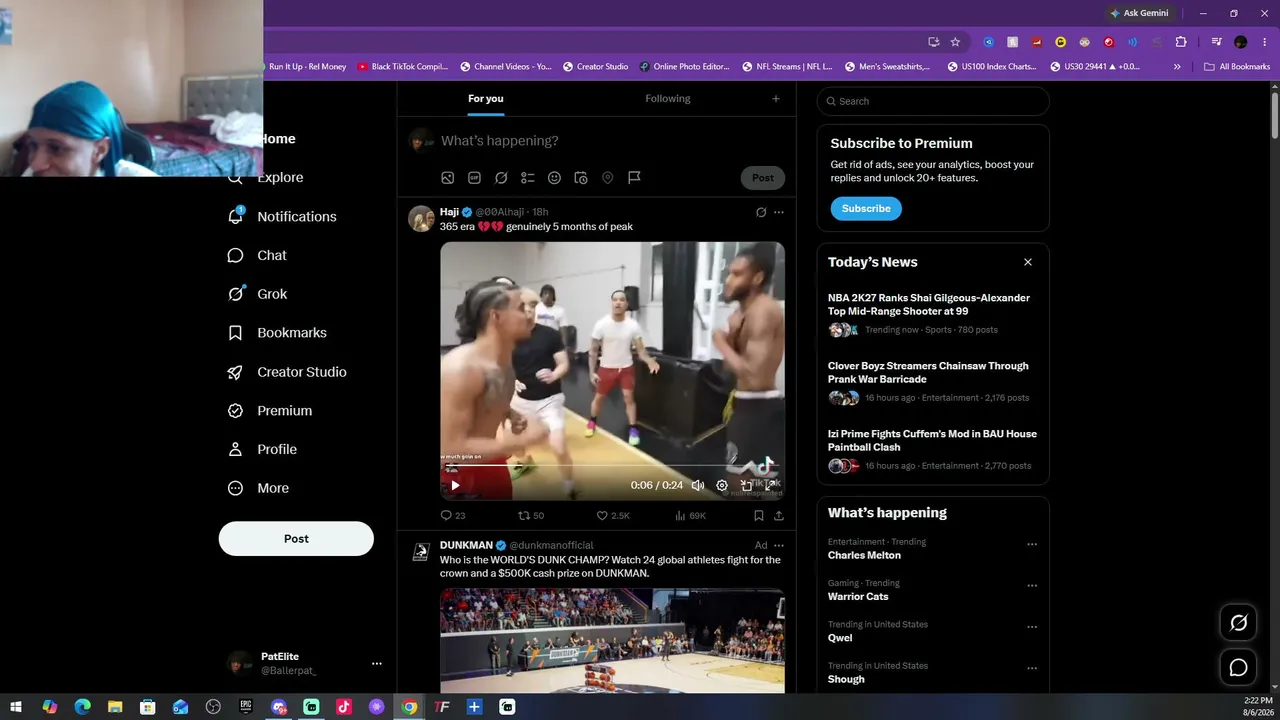Add a new timeline tab with plus
Image resolution: width=1280 pixels, height=720 pixels.
(775, 99)
